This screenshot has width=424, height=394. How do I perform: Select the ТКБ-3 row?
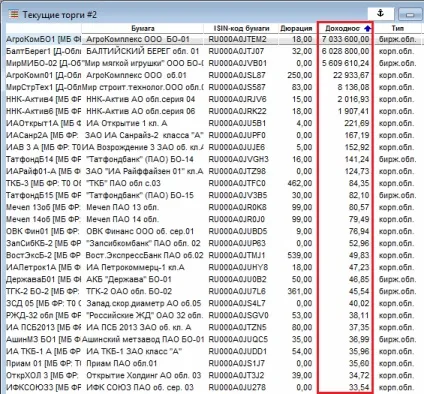click(x=213, y=183)
